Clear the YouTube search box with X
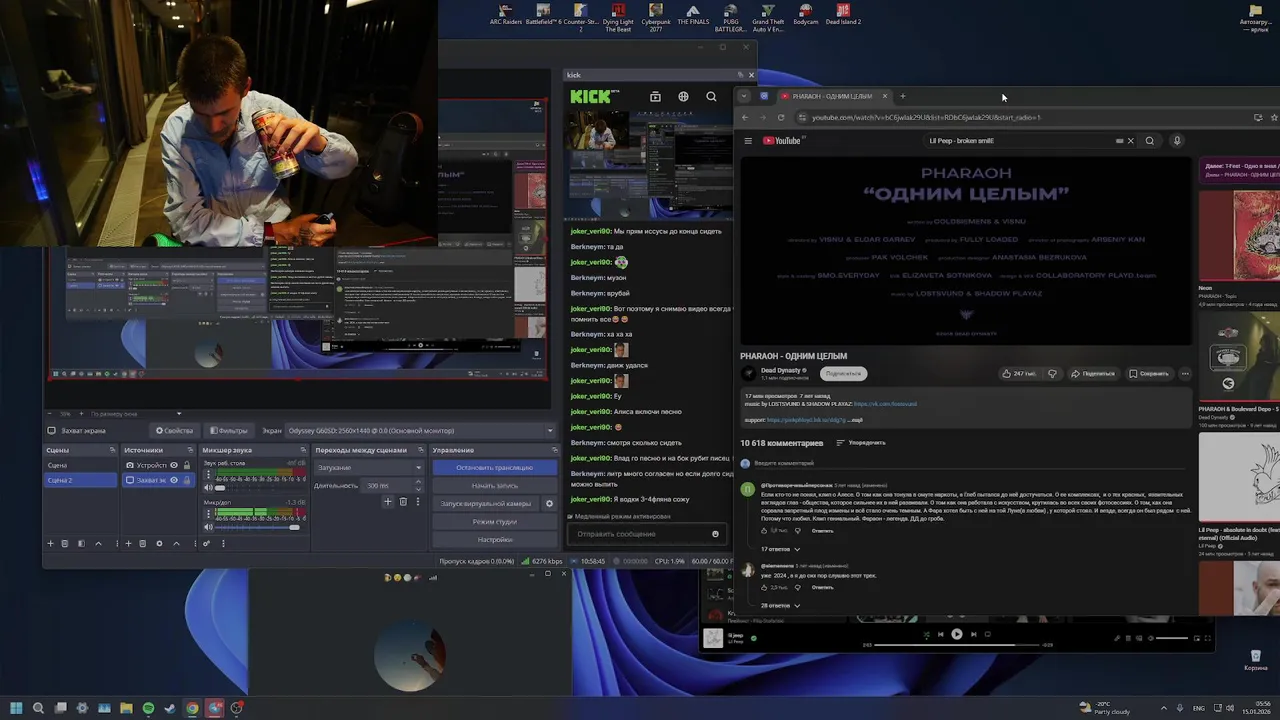The width and height of the screenshot is (1280, 720). tap(1131, 141)
